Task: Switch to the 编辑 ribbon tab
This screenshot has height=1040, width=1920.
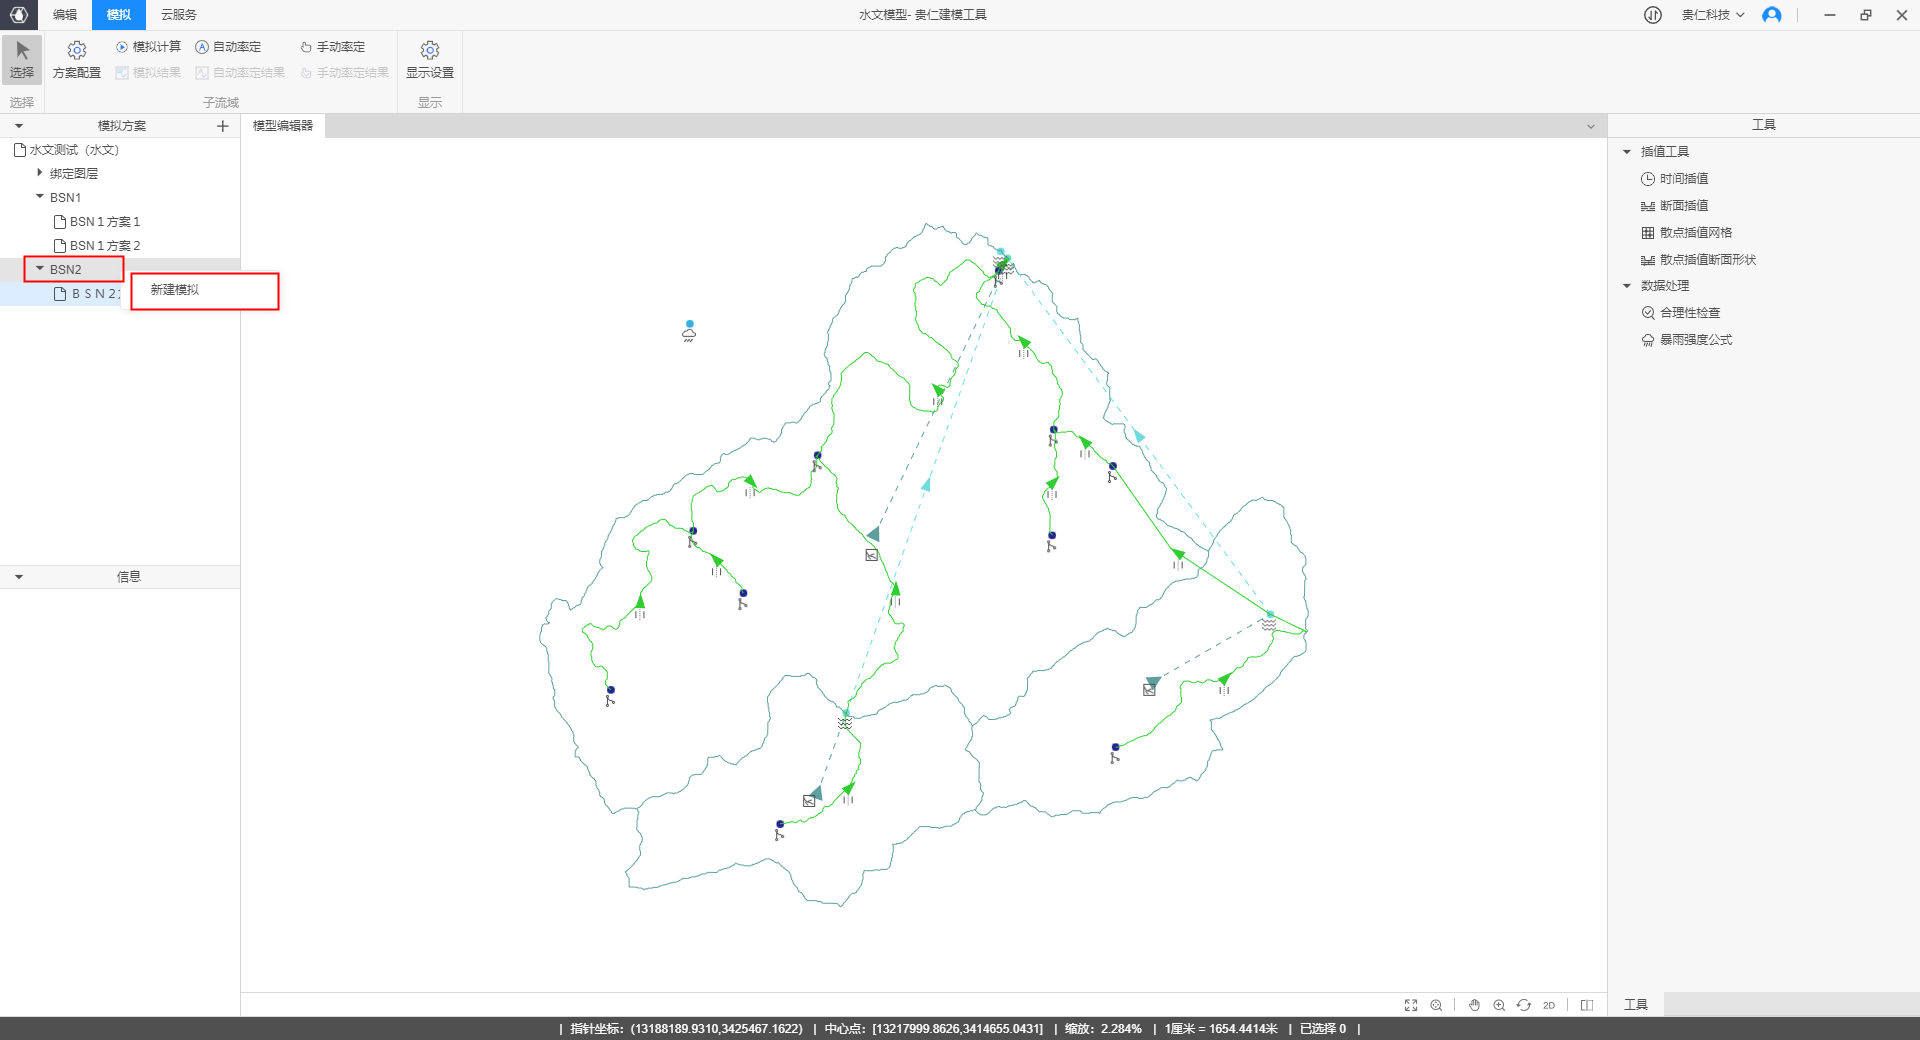Action: [x=65, y=15]
